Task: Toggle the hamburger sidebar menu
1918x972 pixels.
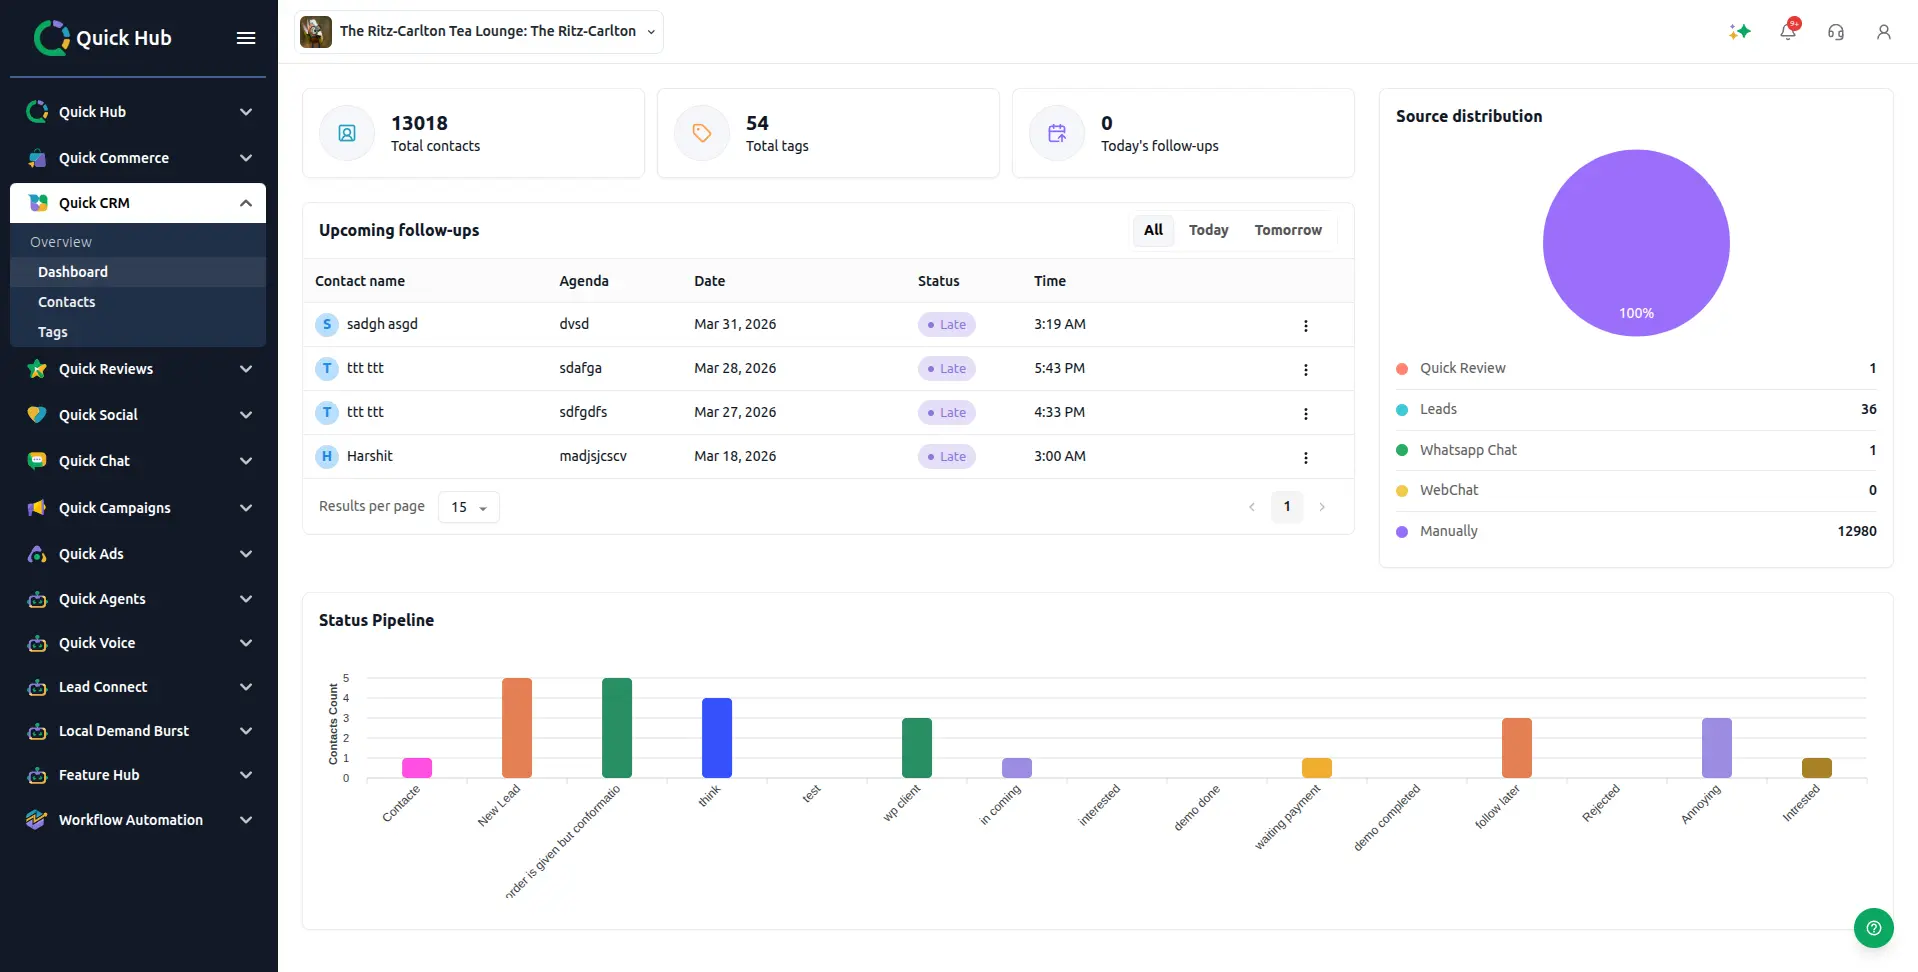Action: (246, 38)
